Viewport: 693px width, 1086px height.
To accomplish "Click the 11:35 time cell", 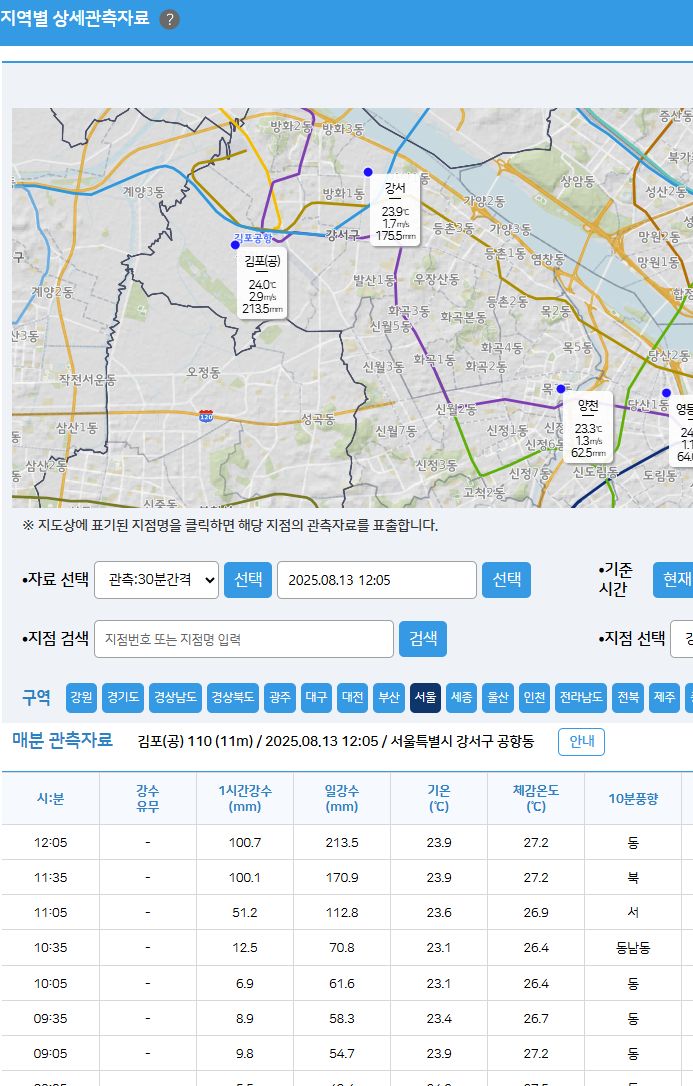I will (x=51, y=878).
